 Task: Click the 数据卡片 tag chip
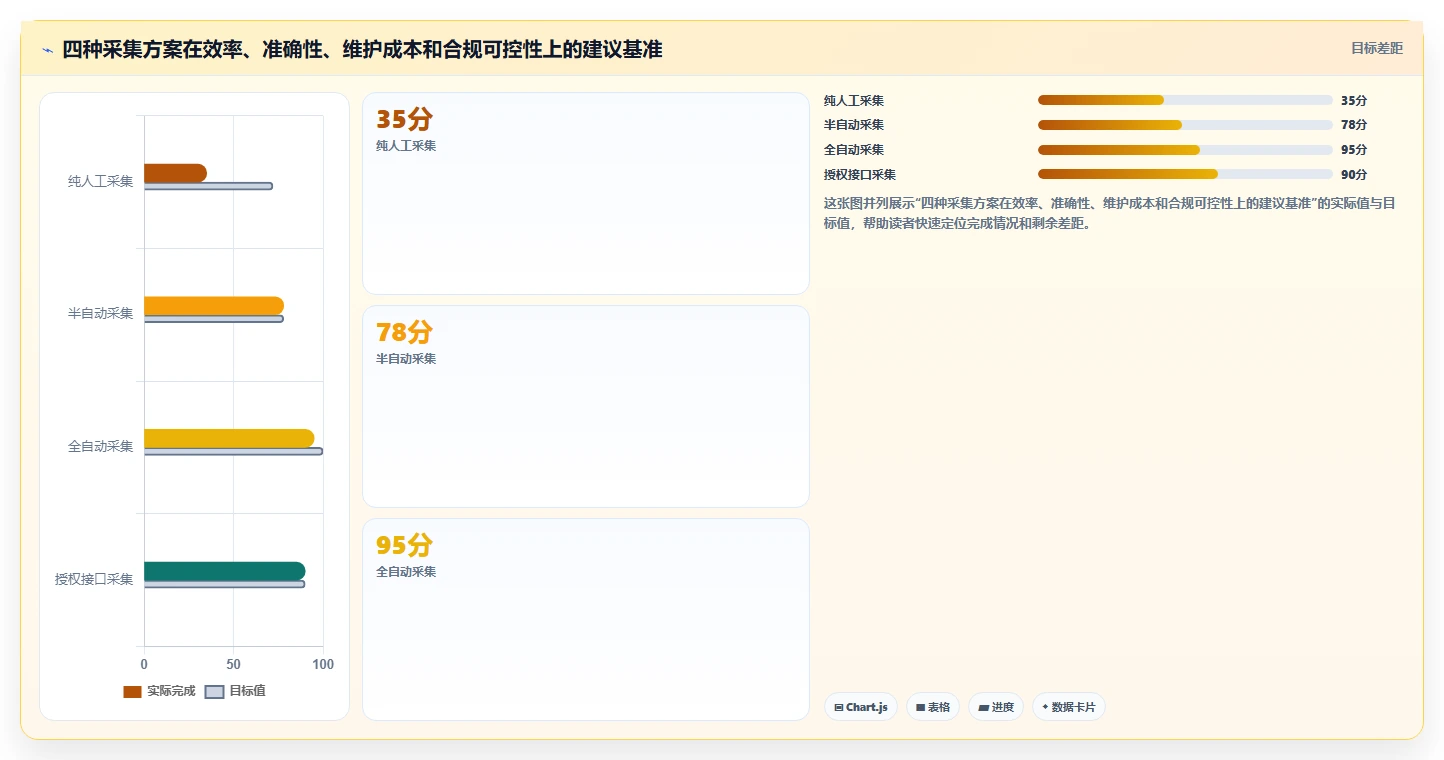(1069, 707)
